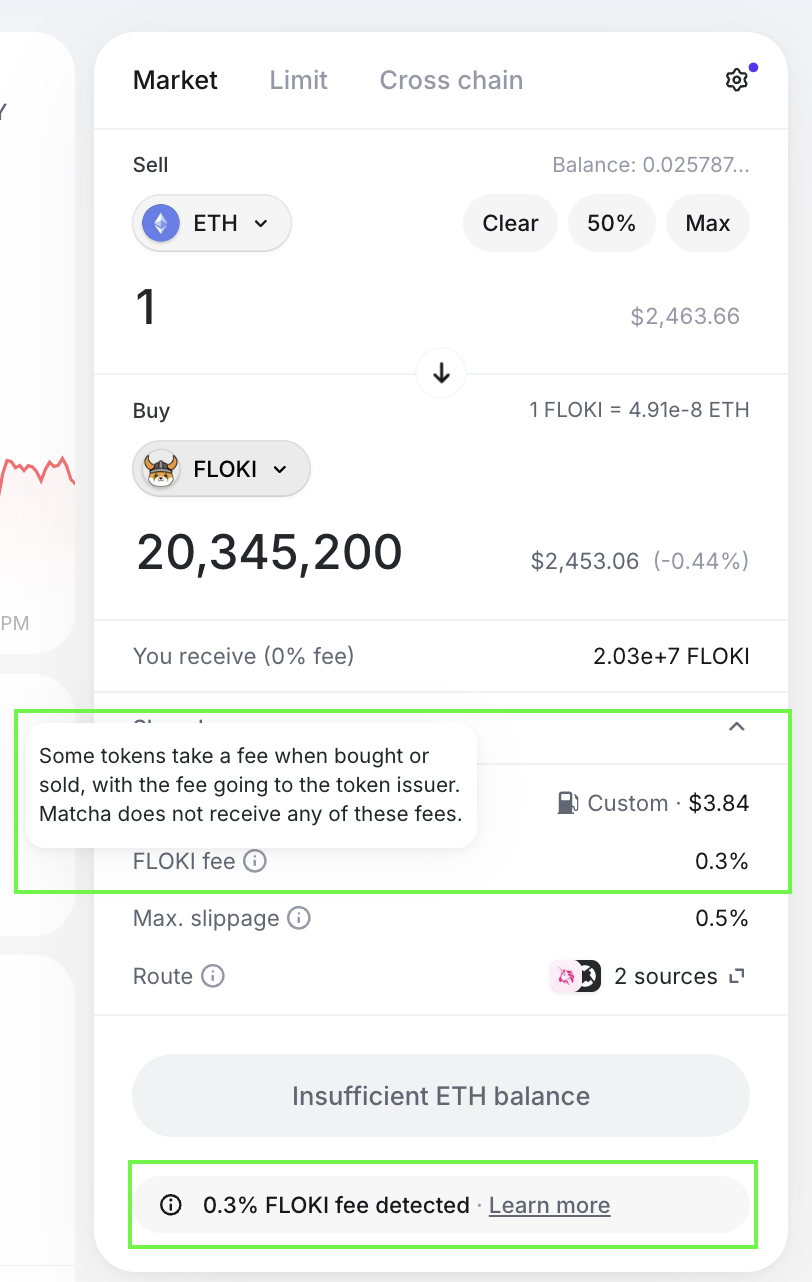
Task: Click the Insufficient ETH balance button
Action: (440, 1096)
